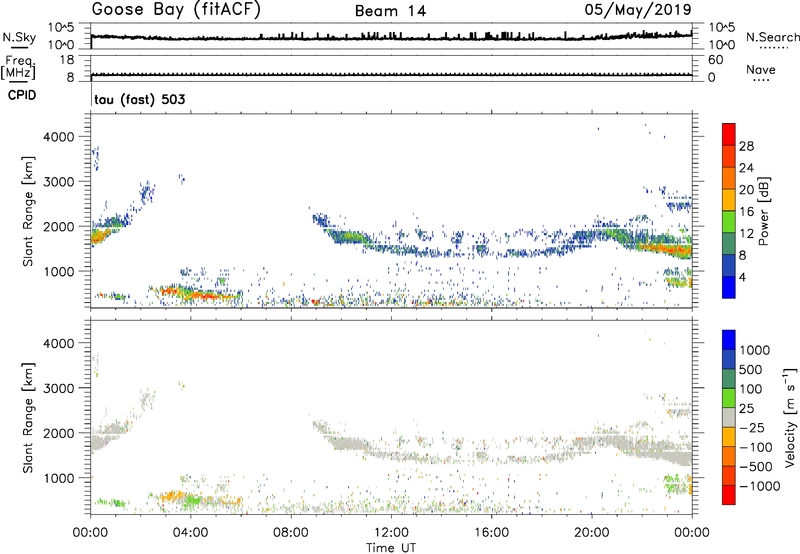The image size is (800, 554).
Task: Click the light green segment of Power color bar
Action: click(729, 221)
